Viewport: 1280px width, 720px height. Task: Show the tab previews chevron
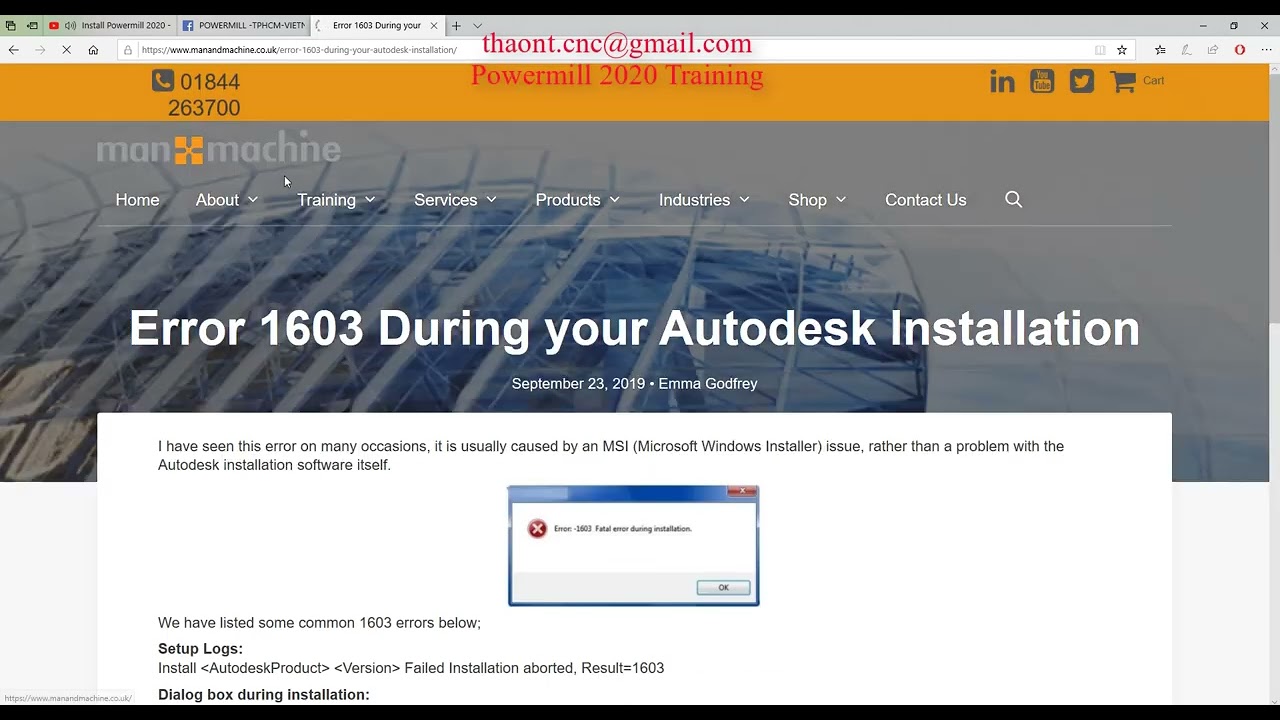(477, 25)
